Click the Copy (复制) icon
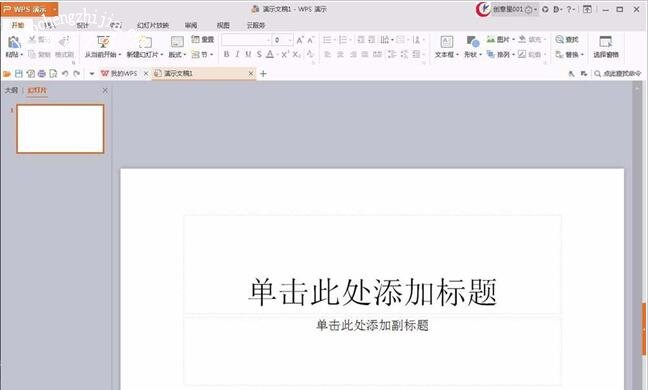The image size is (648, 390). pyautogui.click(x=32, y=54)
